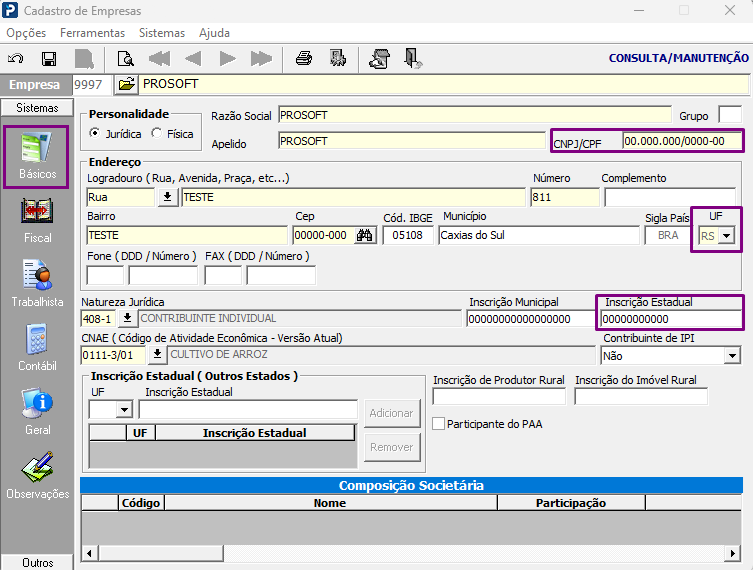Select the Jurídica radio button

[95, 133]
